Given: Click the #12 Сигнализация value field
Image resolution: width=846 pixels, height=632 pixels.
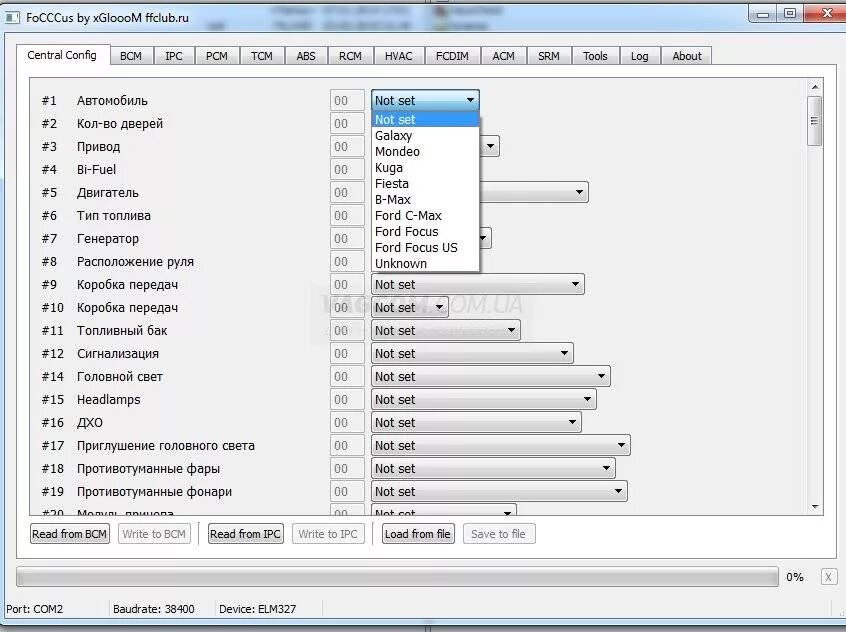Looking at the screenshot, I should point(347,354).
